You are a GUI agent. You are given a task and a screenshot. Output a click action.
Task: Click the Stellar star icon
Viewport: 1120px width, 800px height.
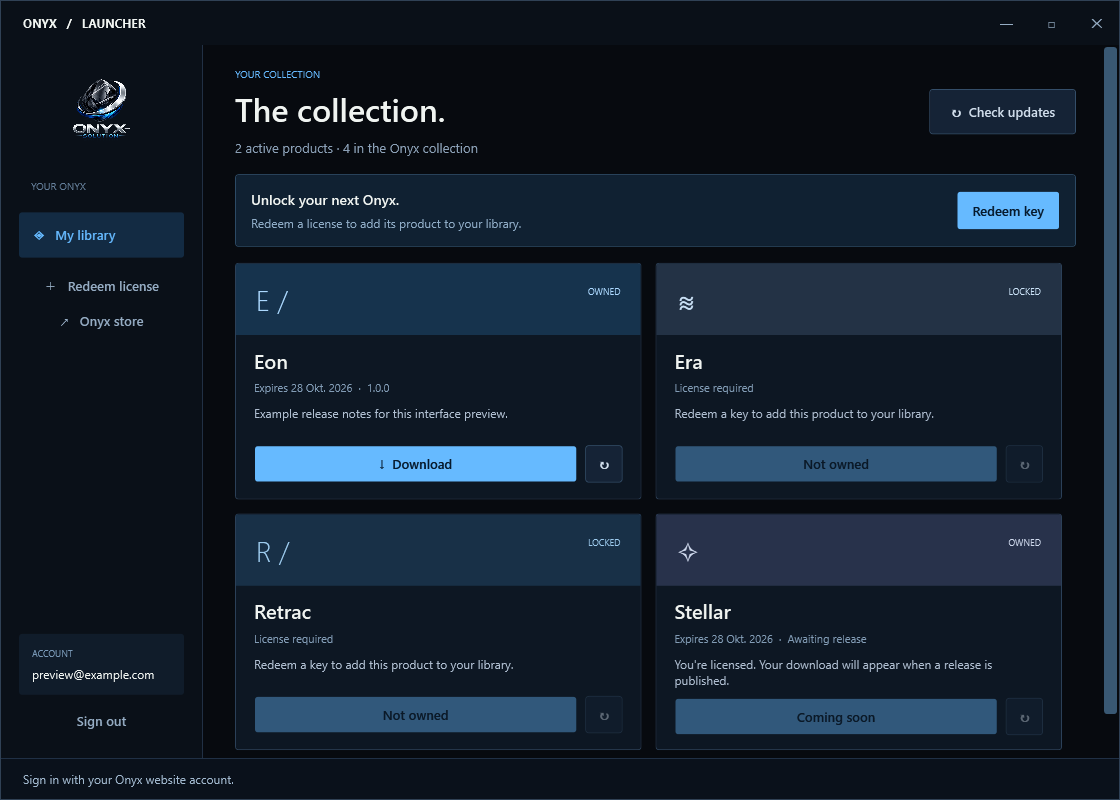[x=688, y=552]
